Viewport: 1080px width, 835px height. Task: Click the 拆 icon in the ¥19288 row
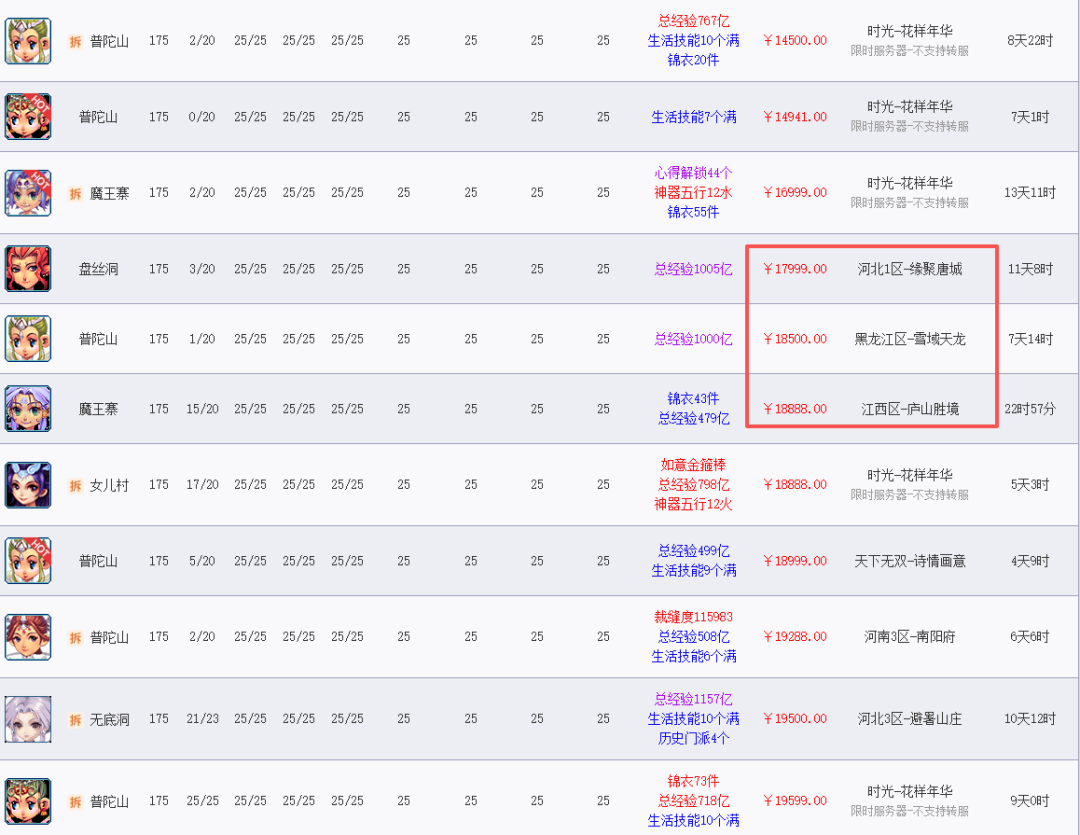[75, 637]
